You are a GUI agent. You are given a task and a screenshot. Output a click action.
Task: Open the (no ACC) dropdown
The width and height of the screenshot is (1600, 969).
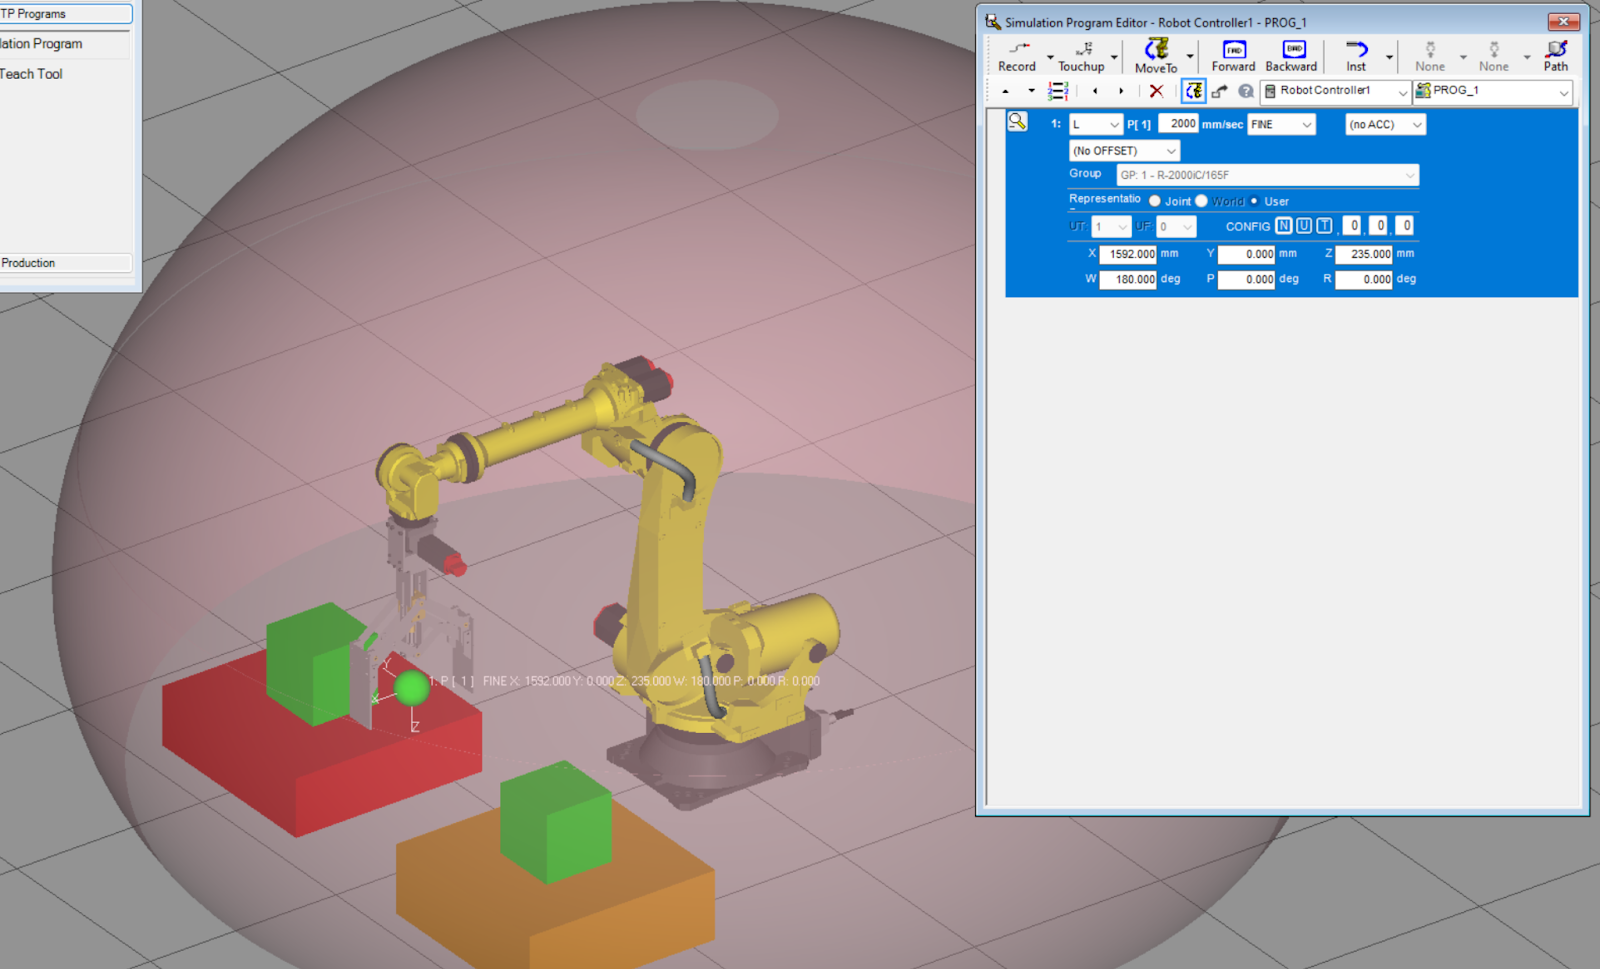tap(1385, 124)
